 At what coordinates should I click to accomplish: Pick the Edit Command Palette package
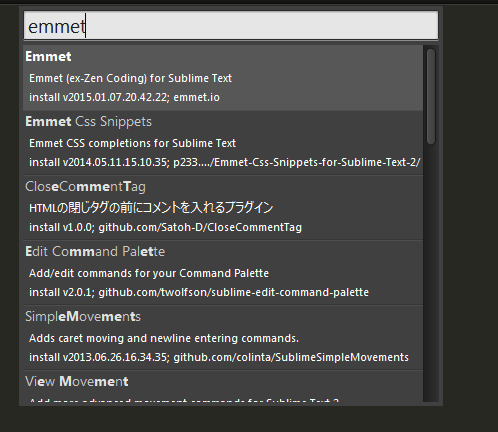[x=223, y=273]
